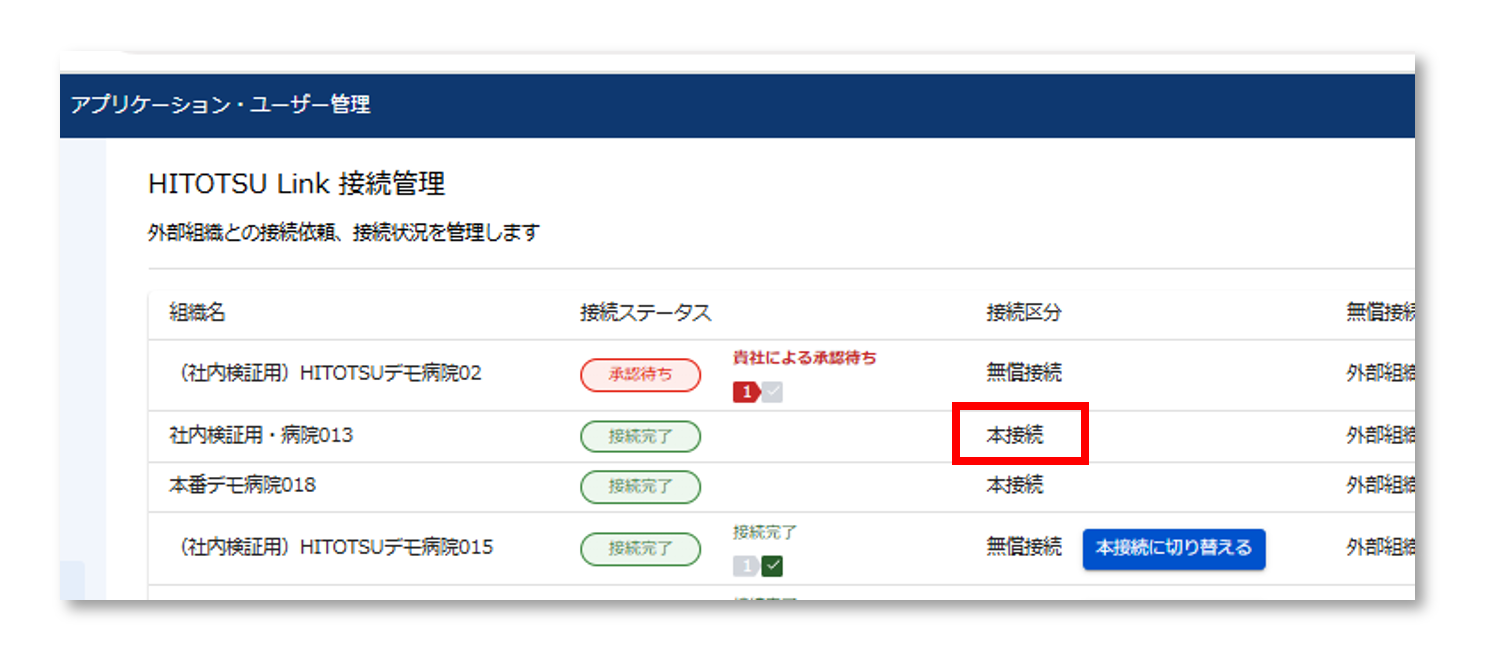This screenshot has width=1500, height=670.
Task: Click 接続完了 badge for 本番デモ病院018
Action: click(x=640, y=487)
